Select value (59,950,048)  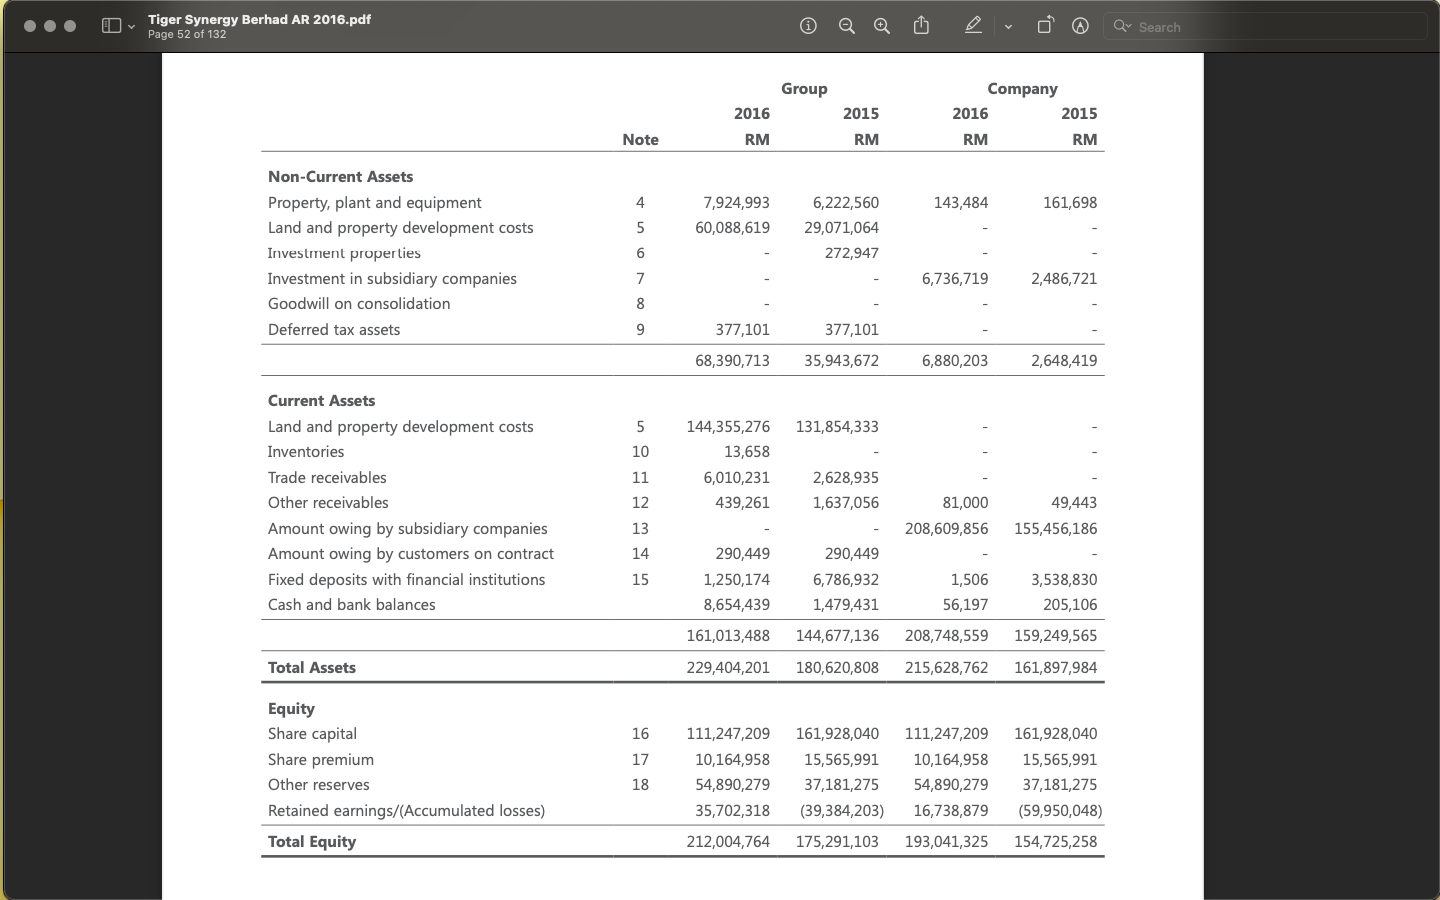(1060, 811)
